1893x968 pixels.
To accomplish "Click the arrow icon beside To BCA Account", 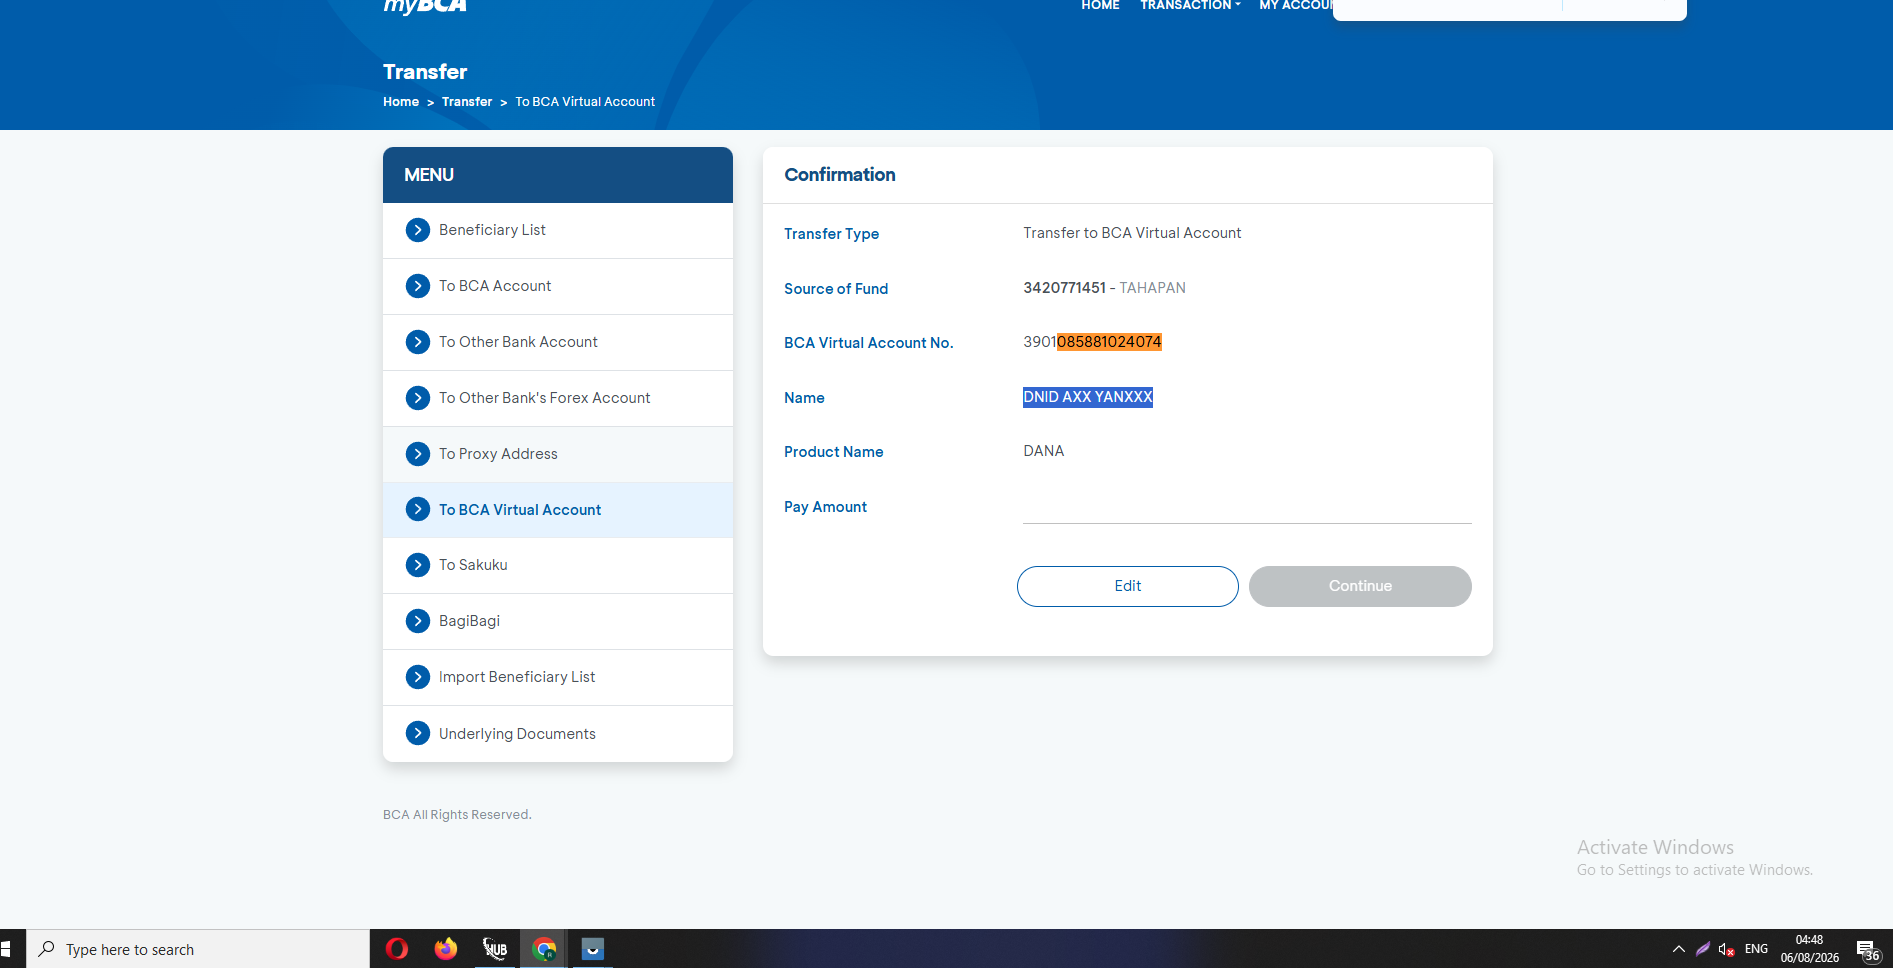I will [x=418, y=286].
